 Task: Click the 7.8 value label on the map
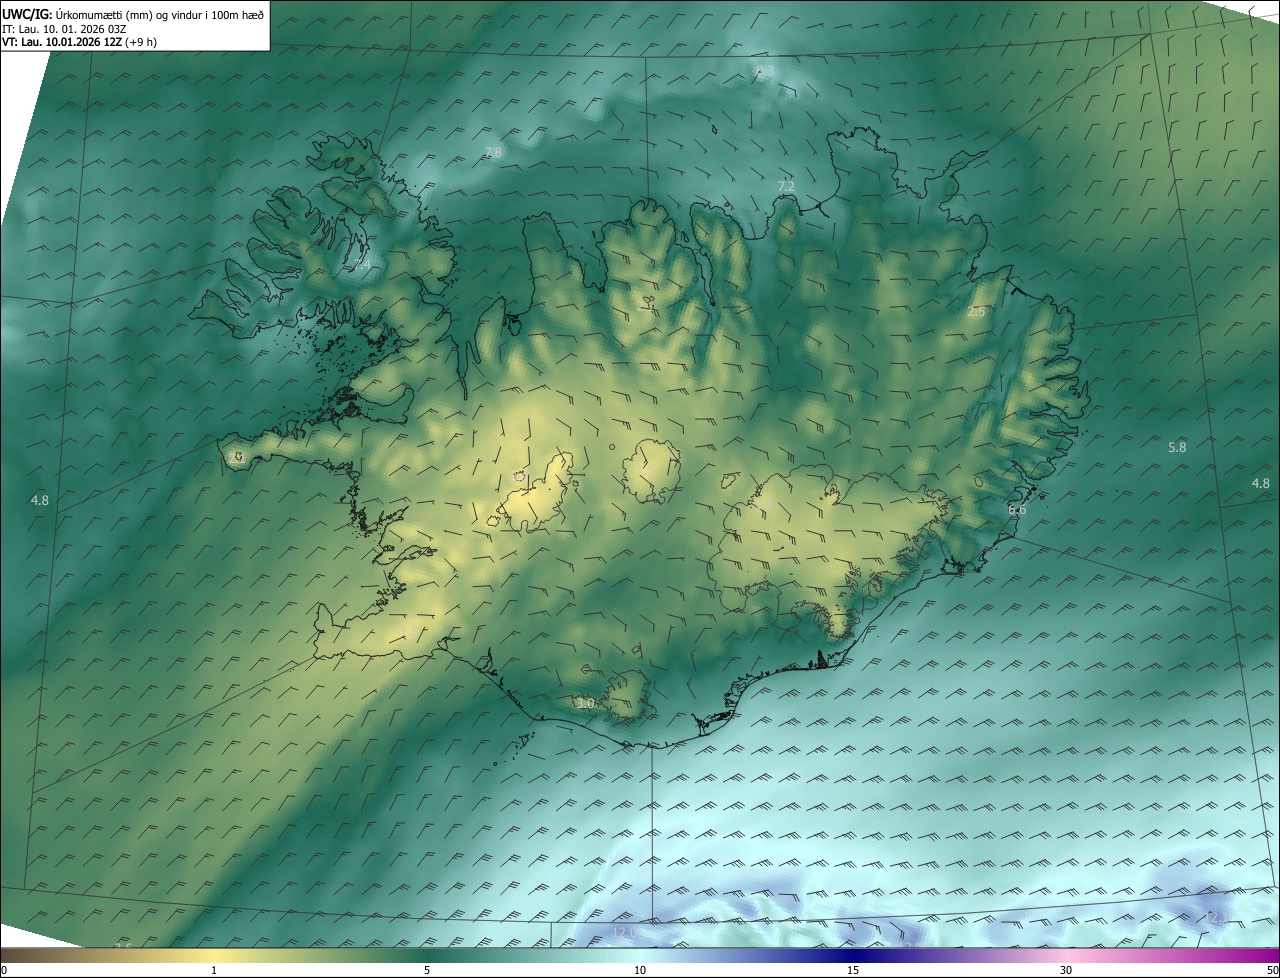(x=493, y=152)
